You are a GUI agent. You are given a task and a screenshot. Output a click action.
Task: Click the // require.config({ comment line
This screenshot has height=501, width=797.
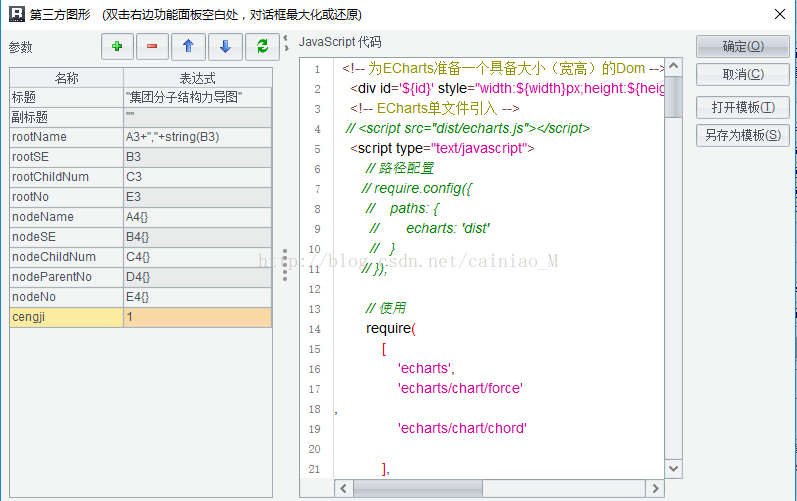tap(417, 189)
